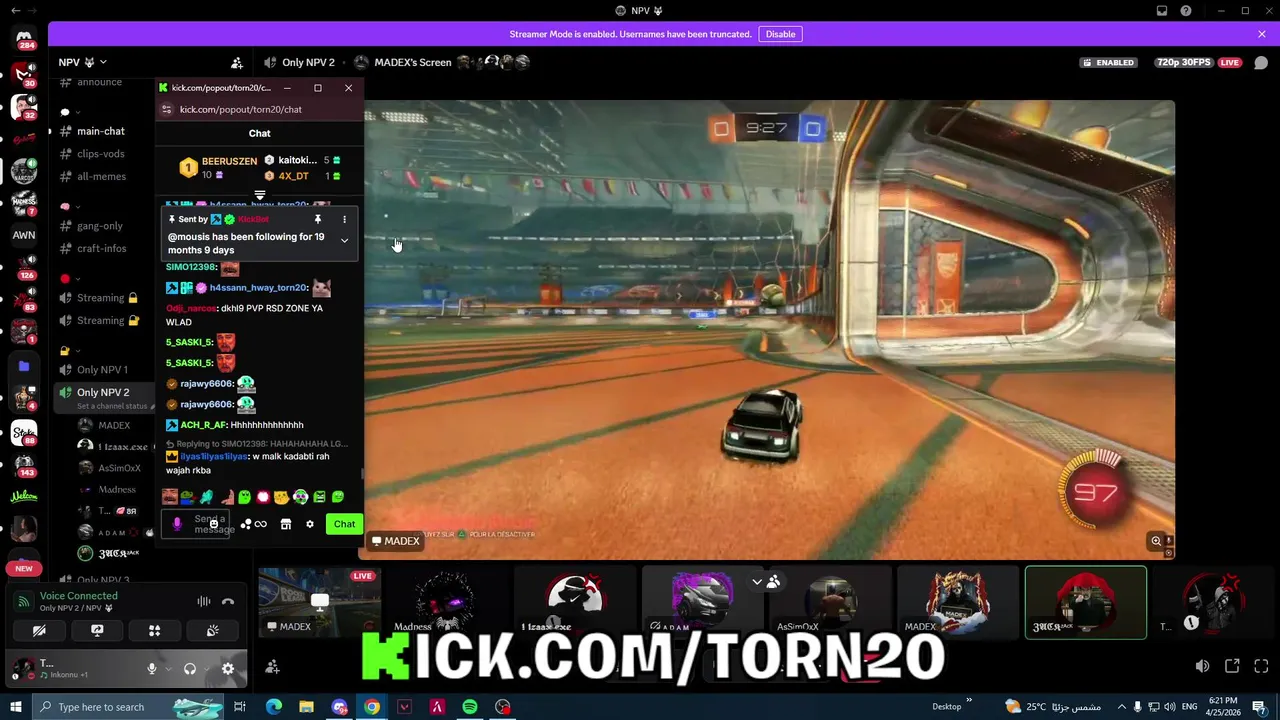Viewport: 1280px width, 720px height.
Task: Toggle the ENABLED stream indicator
Action: click(x=1108, y=62)
